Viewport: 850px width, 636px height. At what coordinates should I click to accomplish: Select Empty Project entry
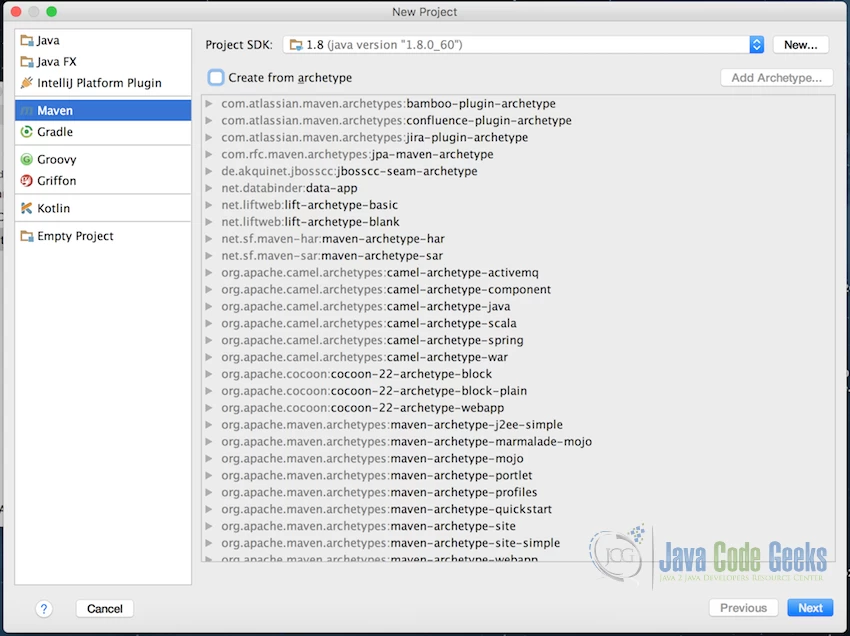coord(103,236)
